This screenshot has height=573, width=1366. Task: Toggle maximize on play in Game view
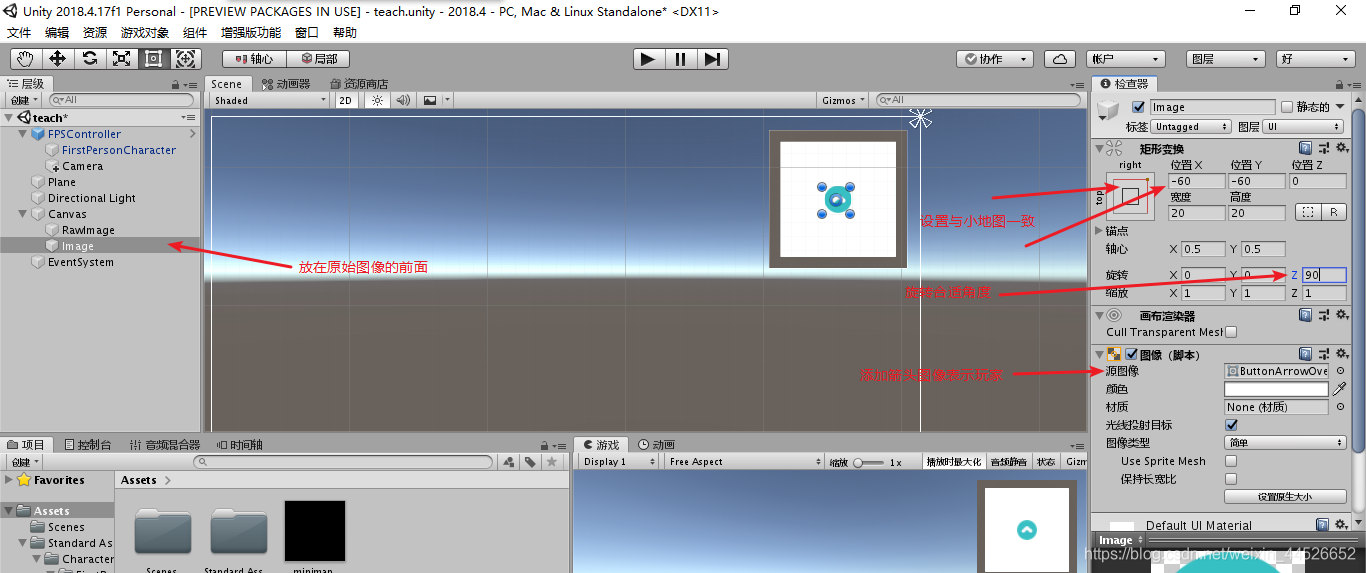pyautogui.click(x=954, y=462)
